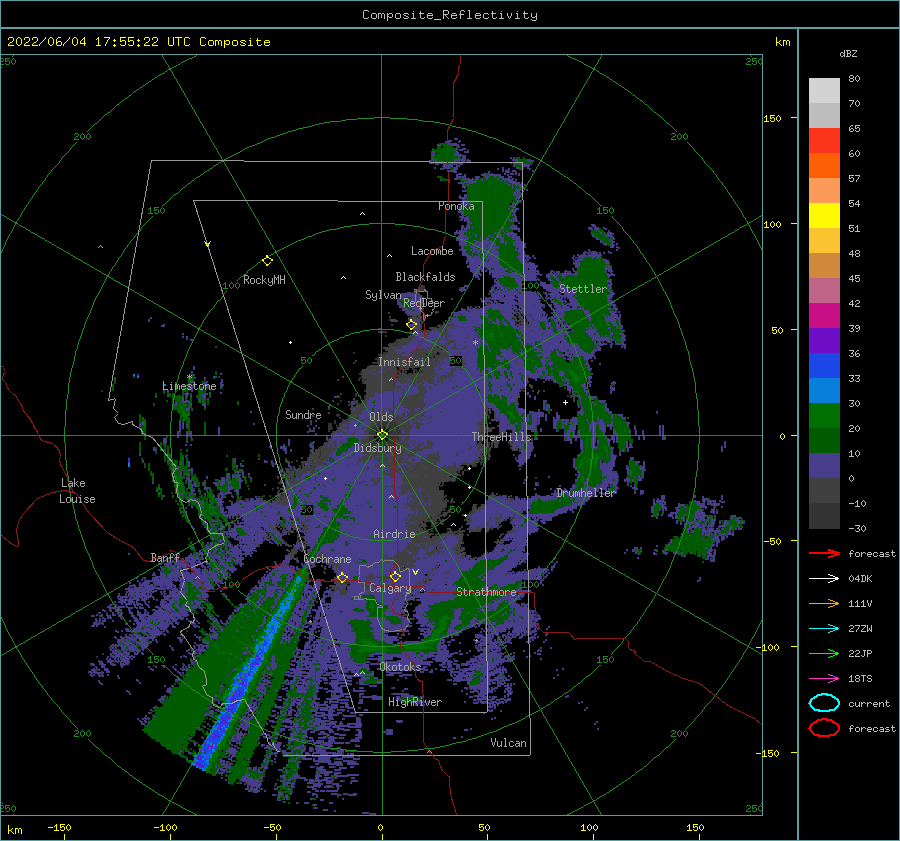Click the HighRiver label
900x841 pixels.
point(415,702)
